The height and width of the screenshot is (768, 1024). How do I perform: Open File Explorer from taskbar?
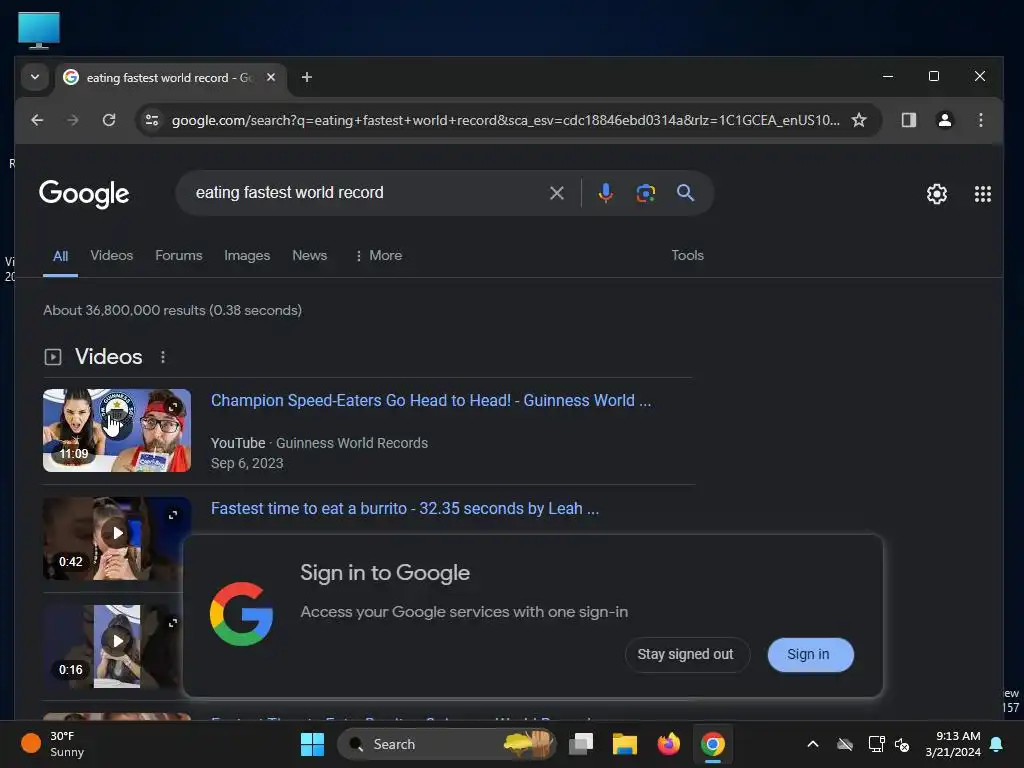(x=624, y=744)
